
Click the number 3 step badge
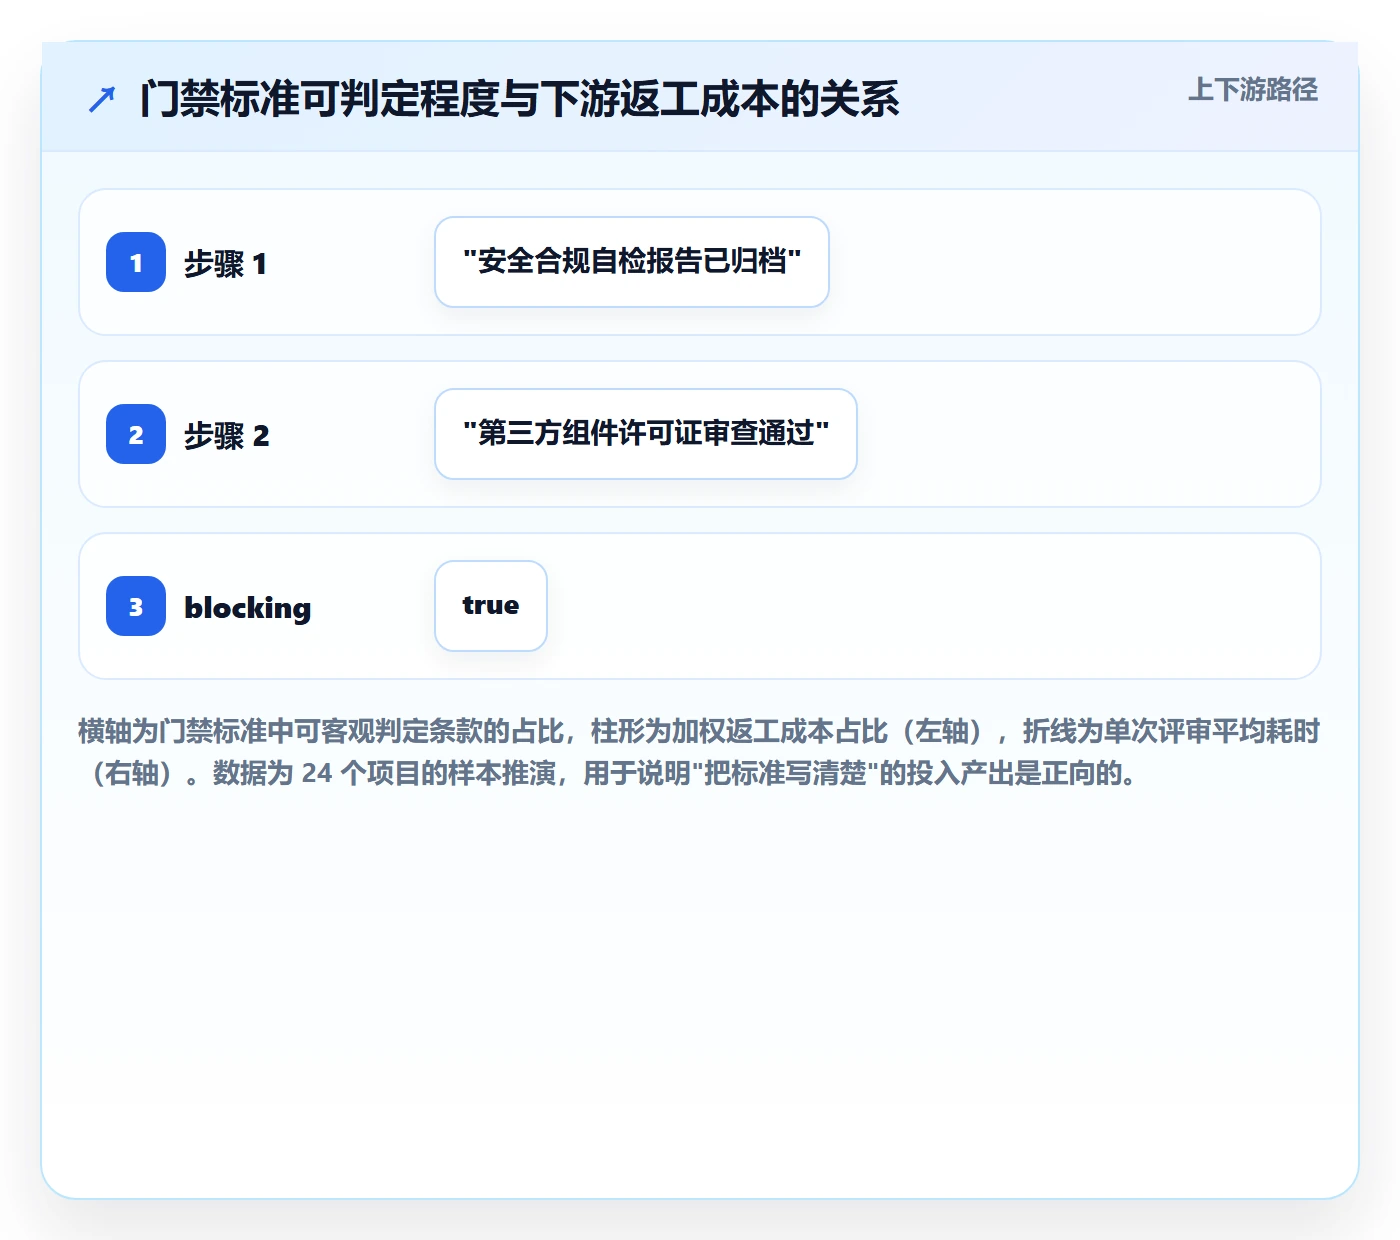136,606
